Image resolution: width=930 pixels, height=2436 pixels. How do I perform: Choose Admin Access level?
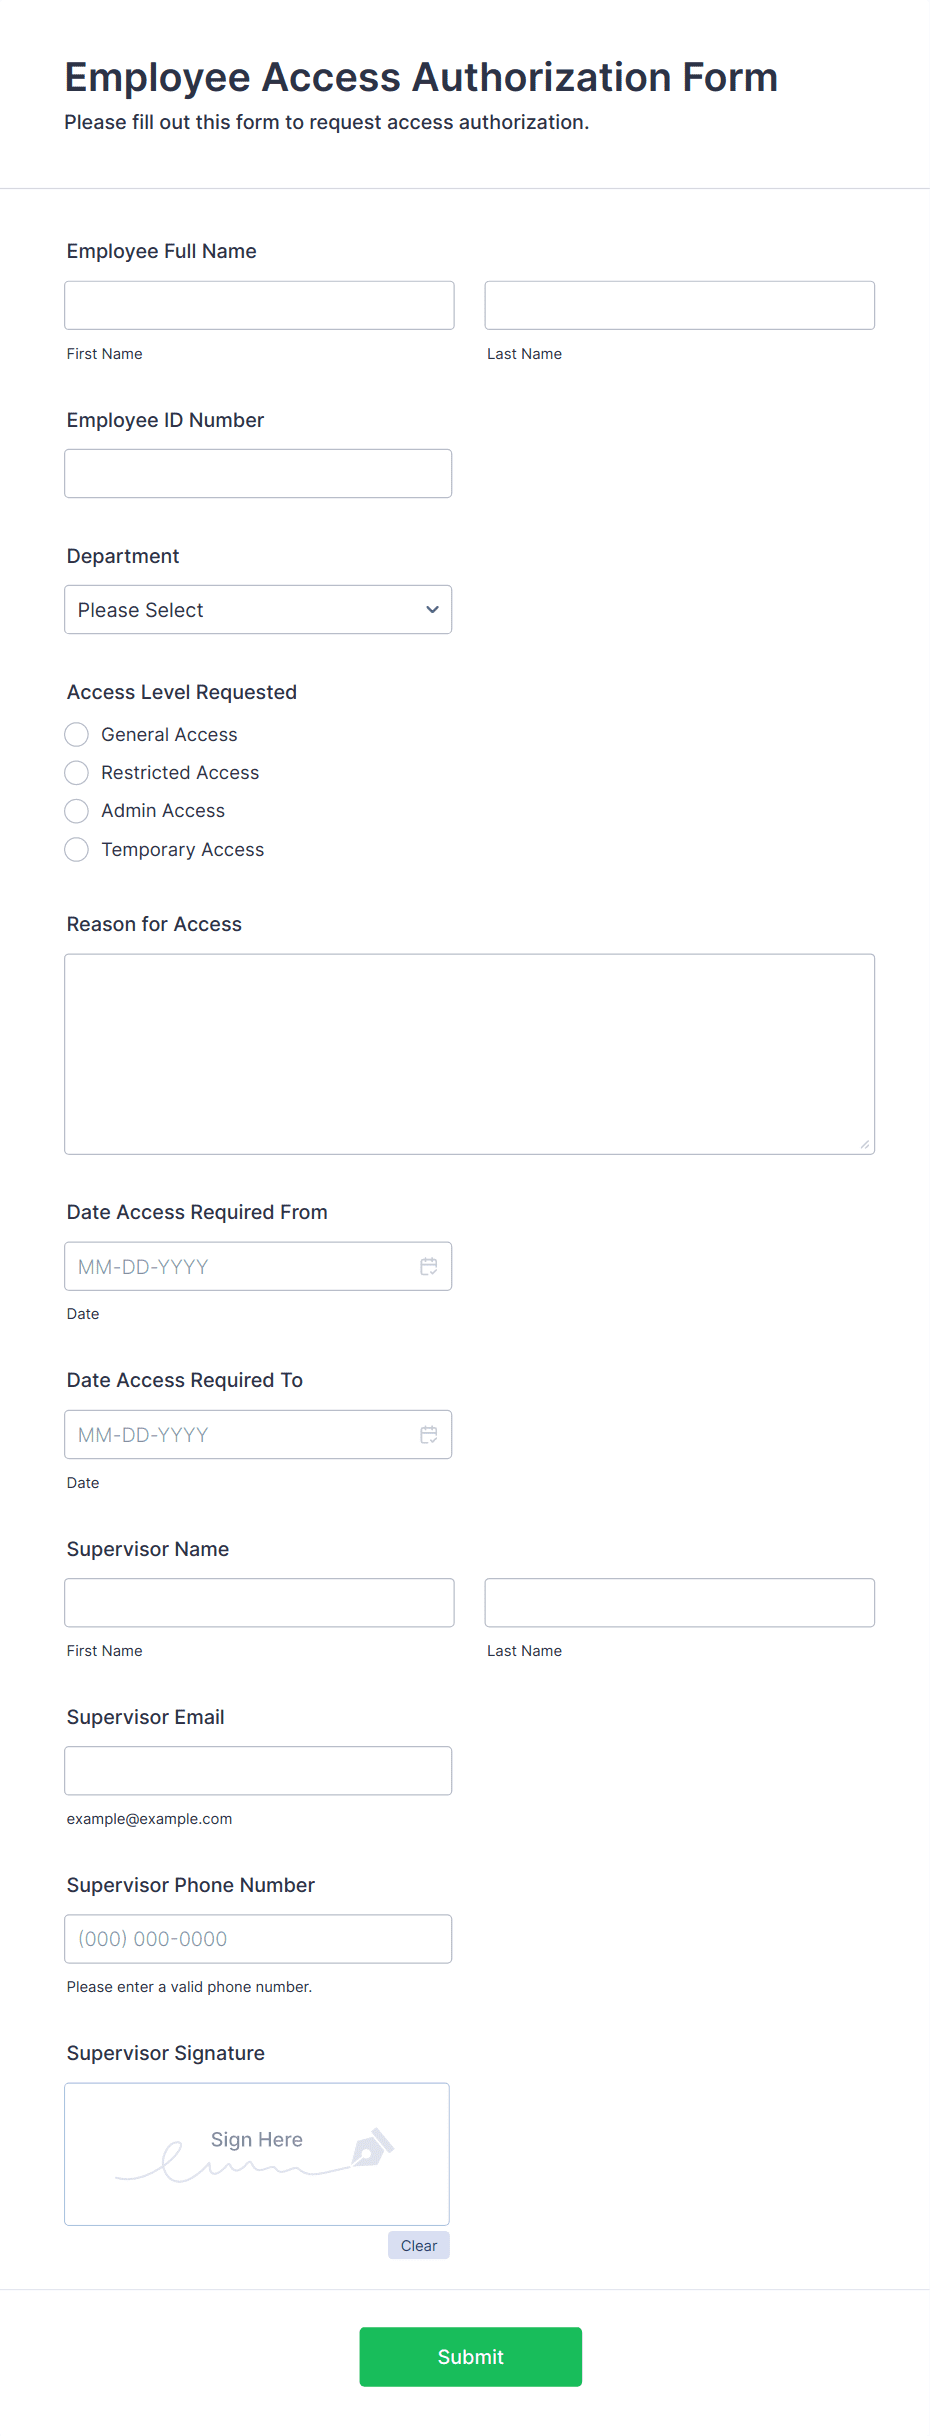click(x=76, y=810)
